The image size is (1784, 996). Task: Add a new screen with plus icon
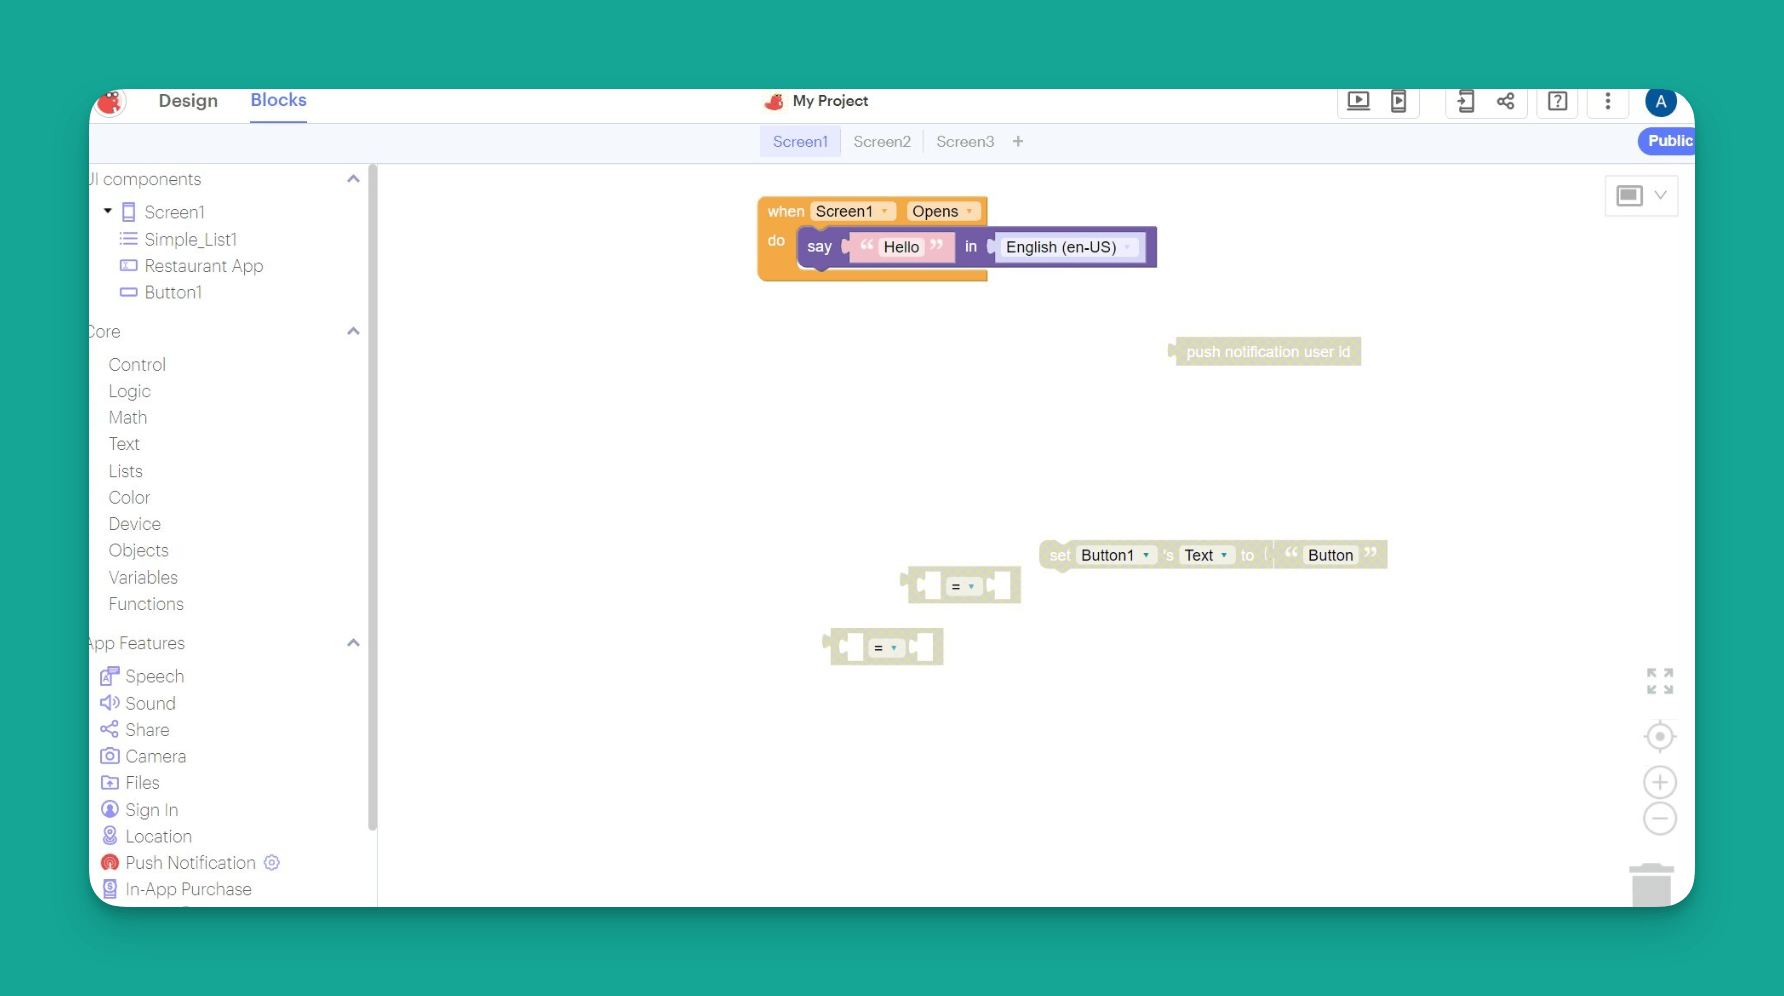click(x=1018, y=141)
